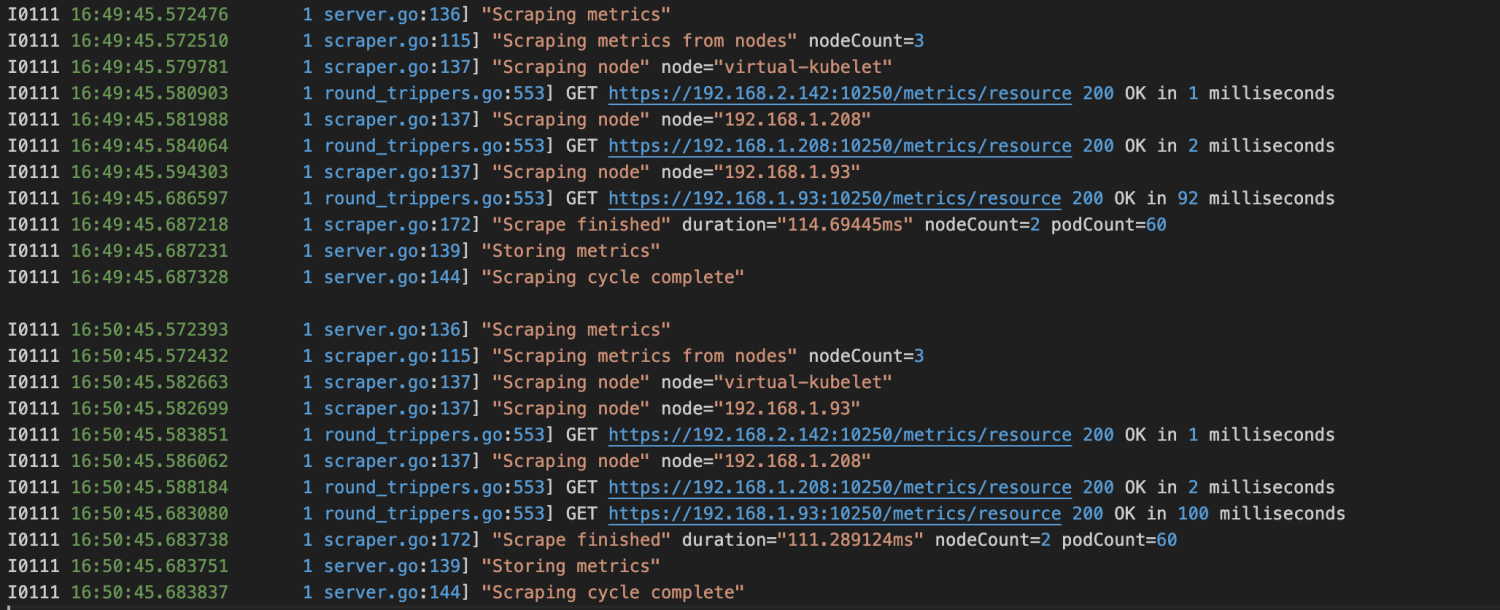Click the timestamp 16:50:45.572393
Image resolution: width=1500 pixels, height=610 pixels.
pos(149,330)
